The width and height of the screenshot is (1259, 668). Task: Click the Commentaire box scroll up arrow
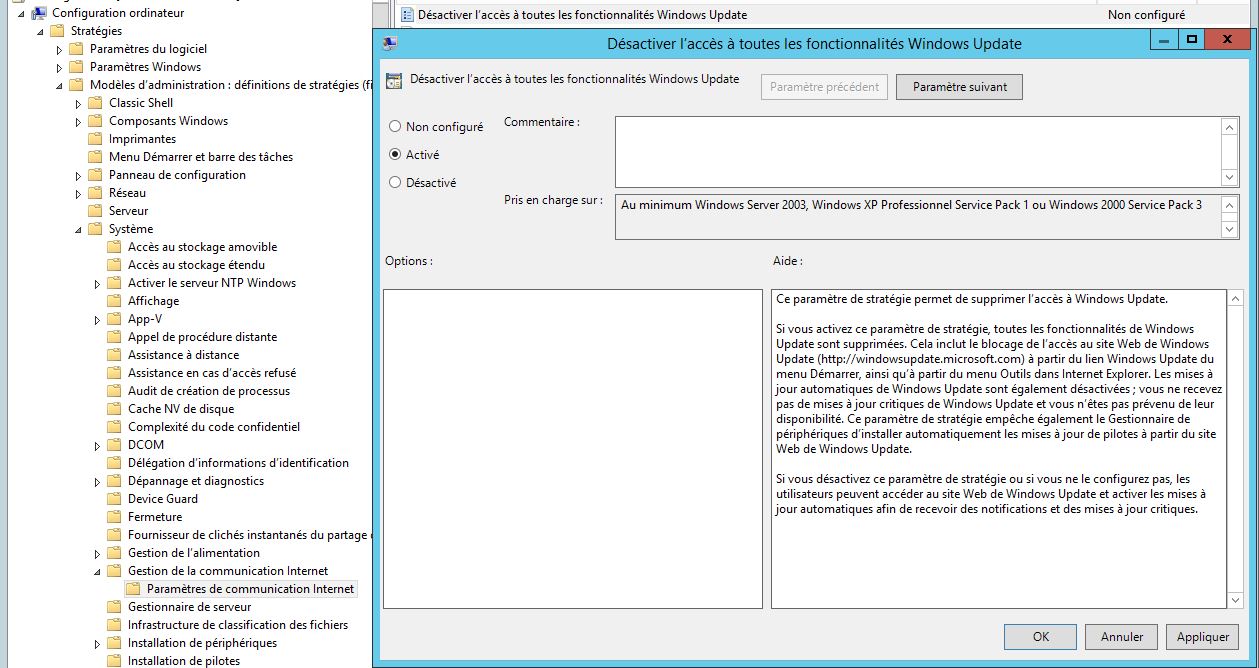(1230, 127)
